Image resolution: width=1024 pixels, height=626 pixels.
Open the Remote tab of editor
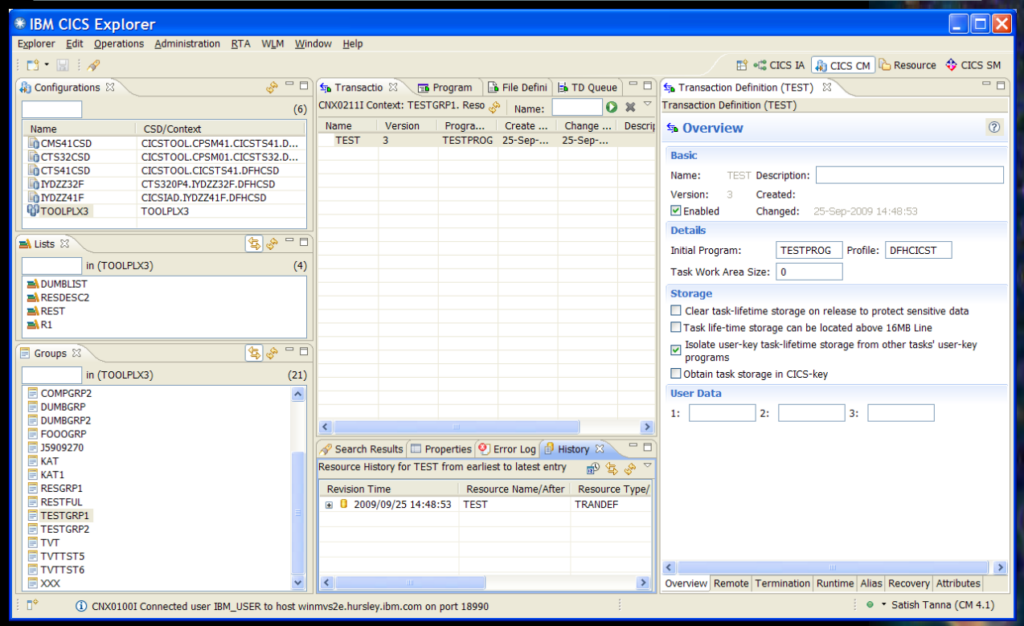(x=731, y=584)
